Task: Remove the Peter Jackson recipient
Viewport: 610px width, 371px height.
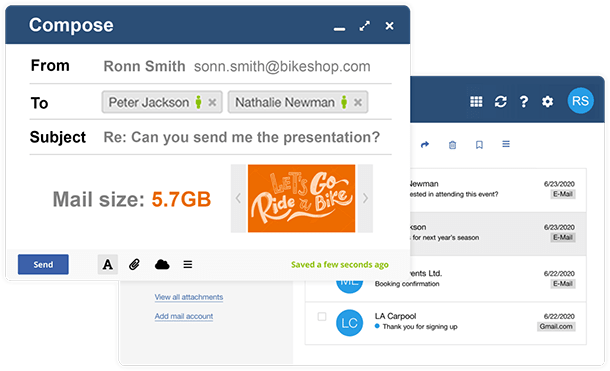Action: 212,102
